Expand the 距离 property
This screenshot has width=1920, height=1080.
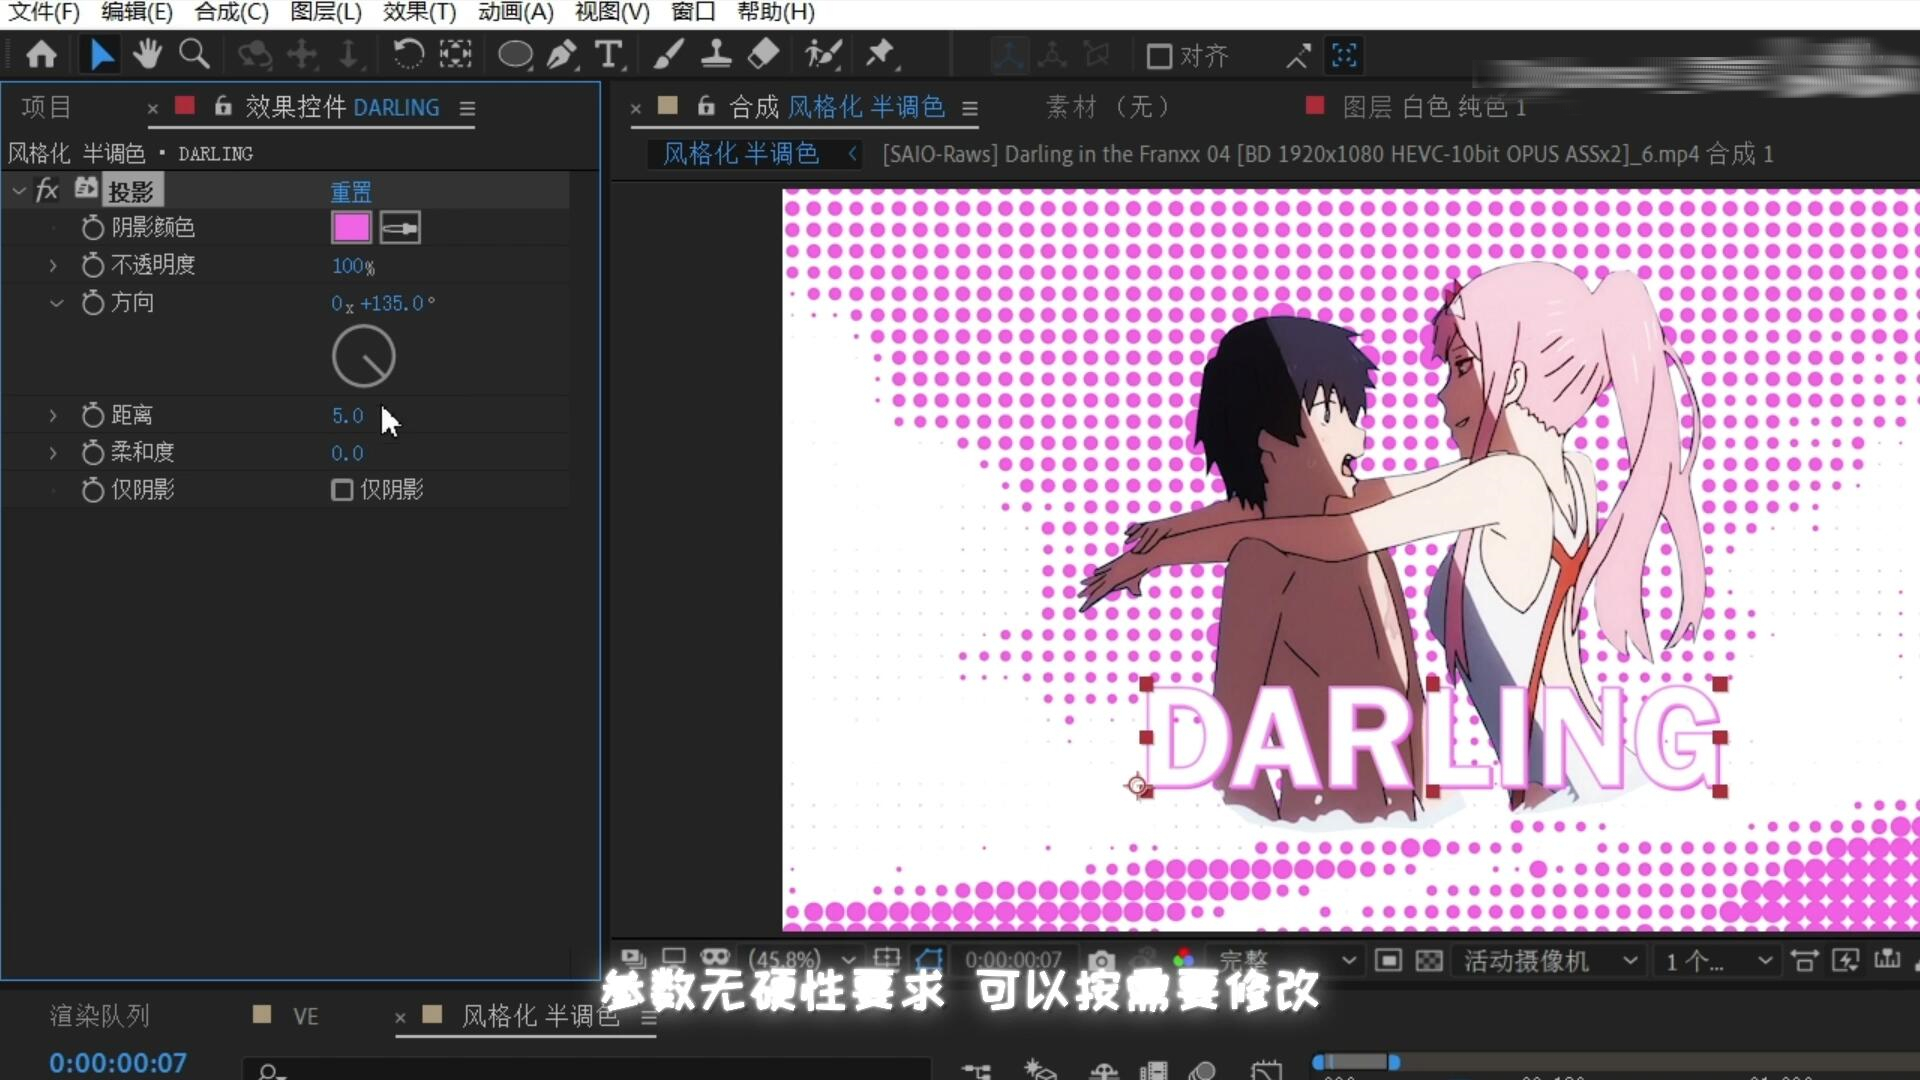tap(54, 415)
